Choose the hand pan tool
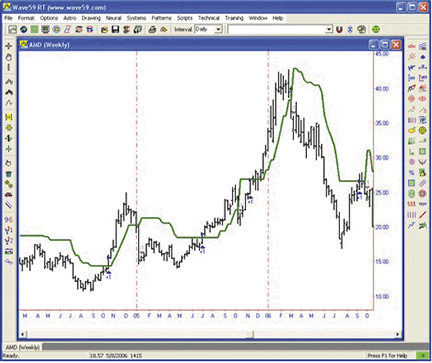This screenshot has width=432, height=363. [x=9, y=57]
